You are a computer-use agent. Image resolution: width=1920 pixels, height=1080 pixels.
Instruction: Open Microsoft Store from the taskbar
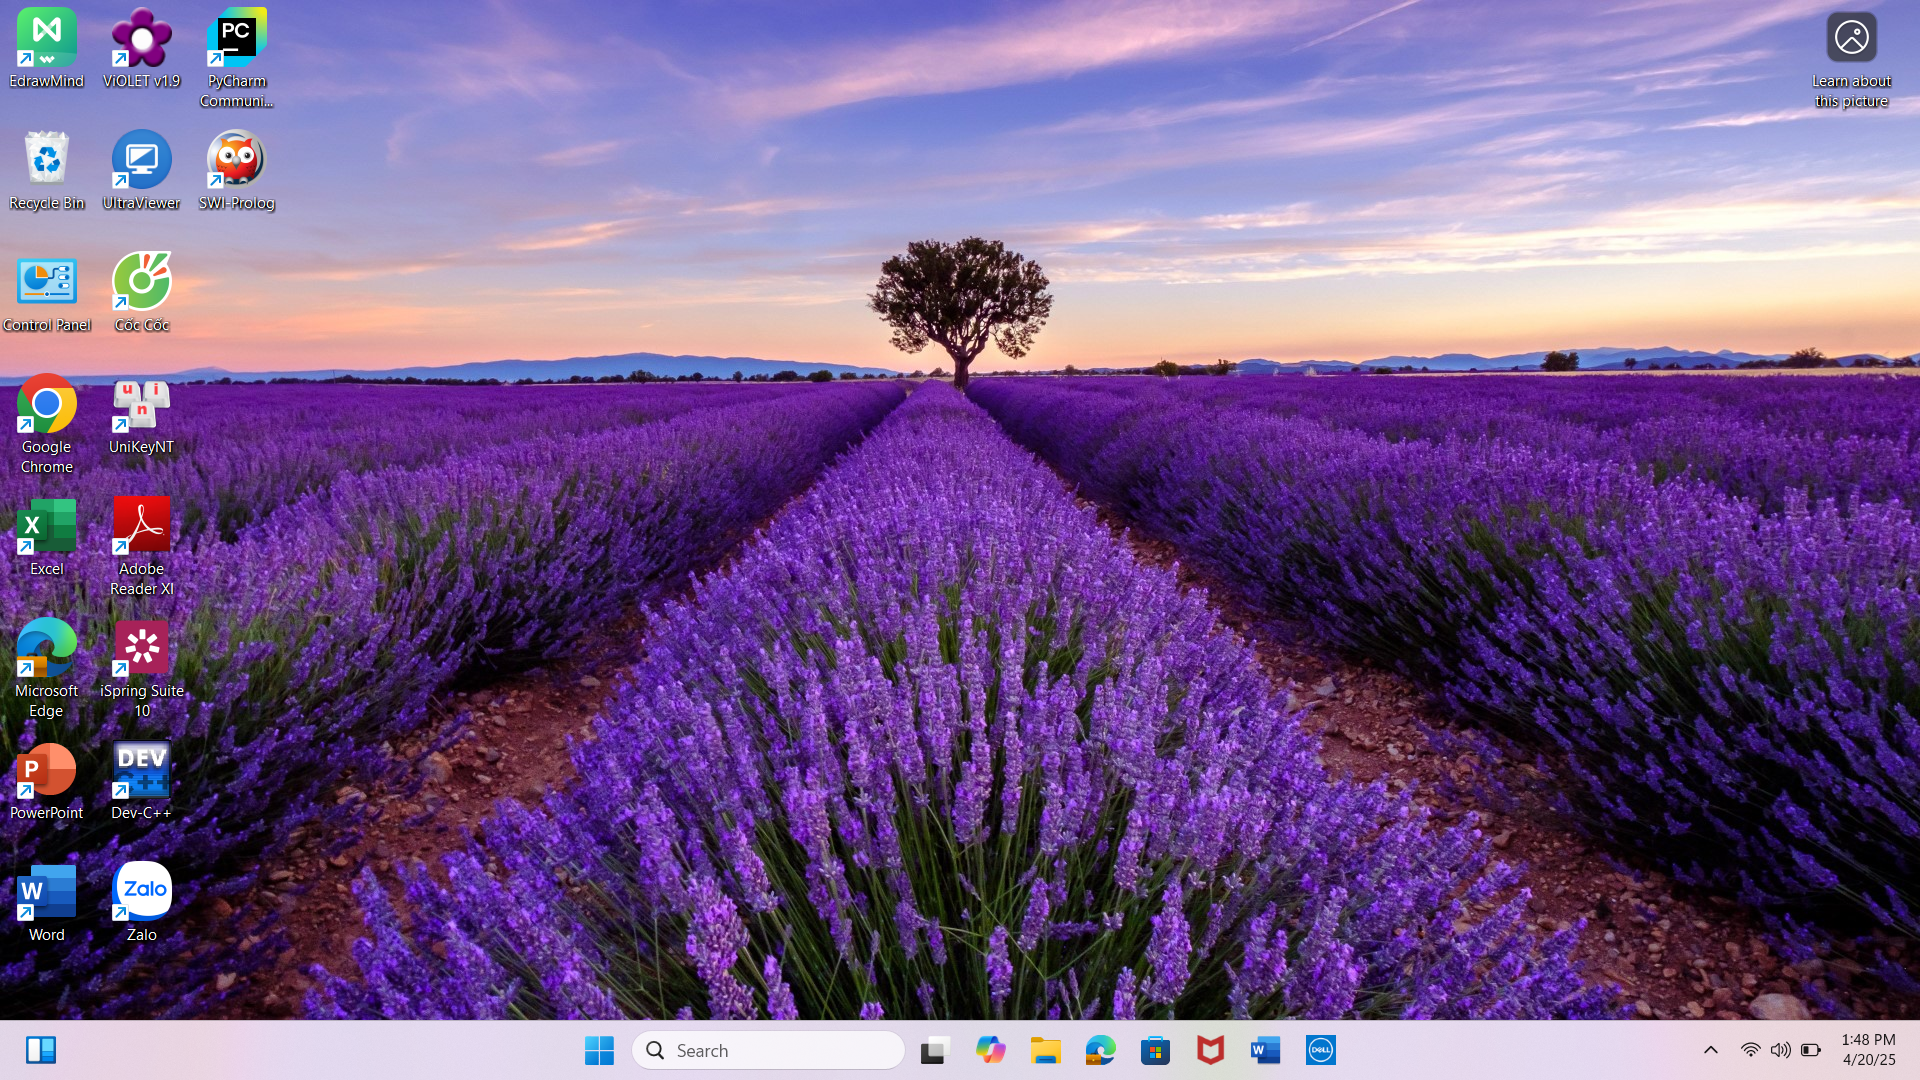coord(1156,1050)
